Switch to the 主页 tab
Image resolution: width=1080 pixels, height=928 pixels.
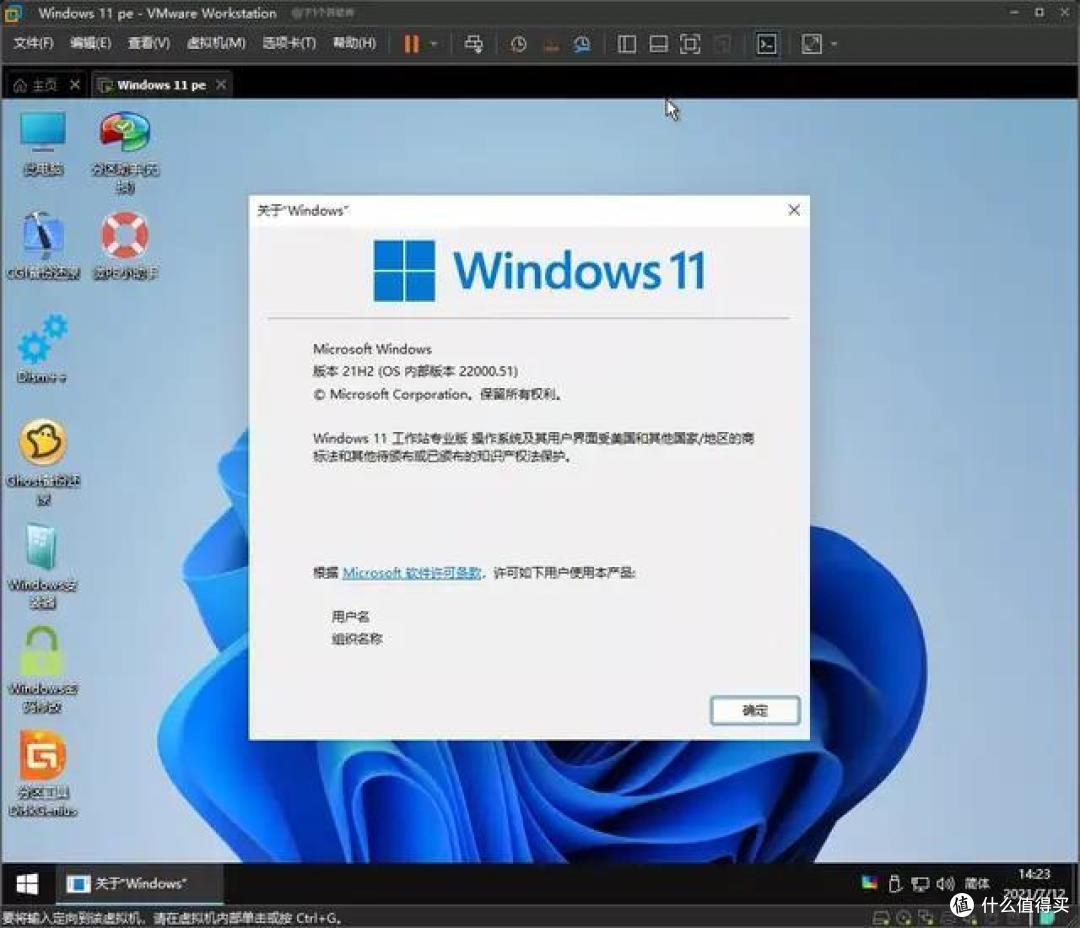click(42, 85)
